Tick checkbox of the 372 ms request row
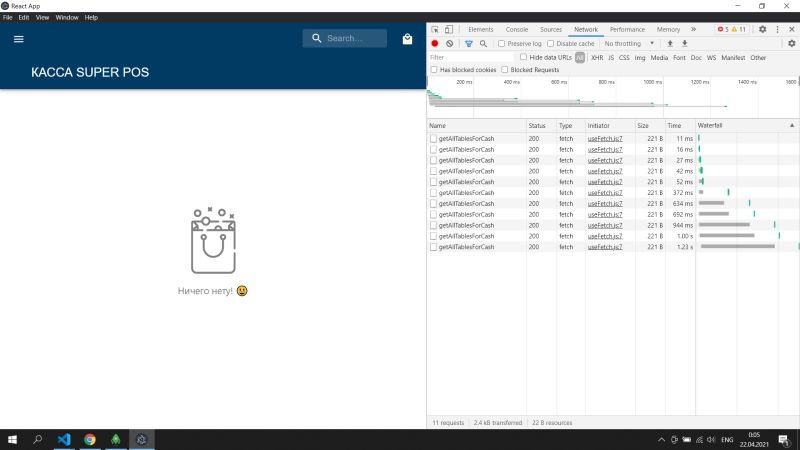800x450 pixels. (x=433, y=193)
